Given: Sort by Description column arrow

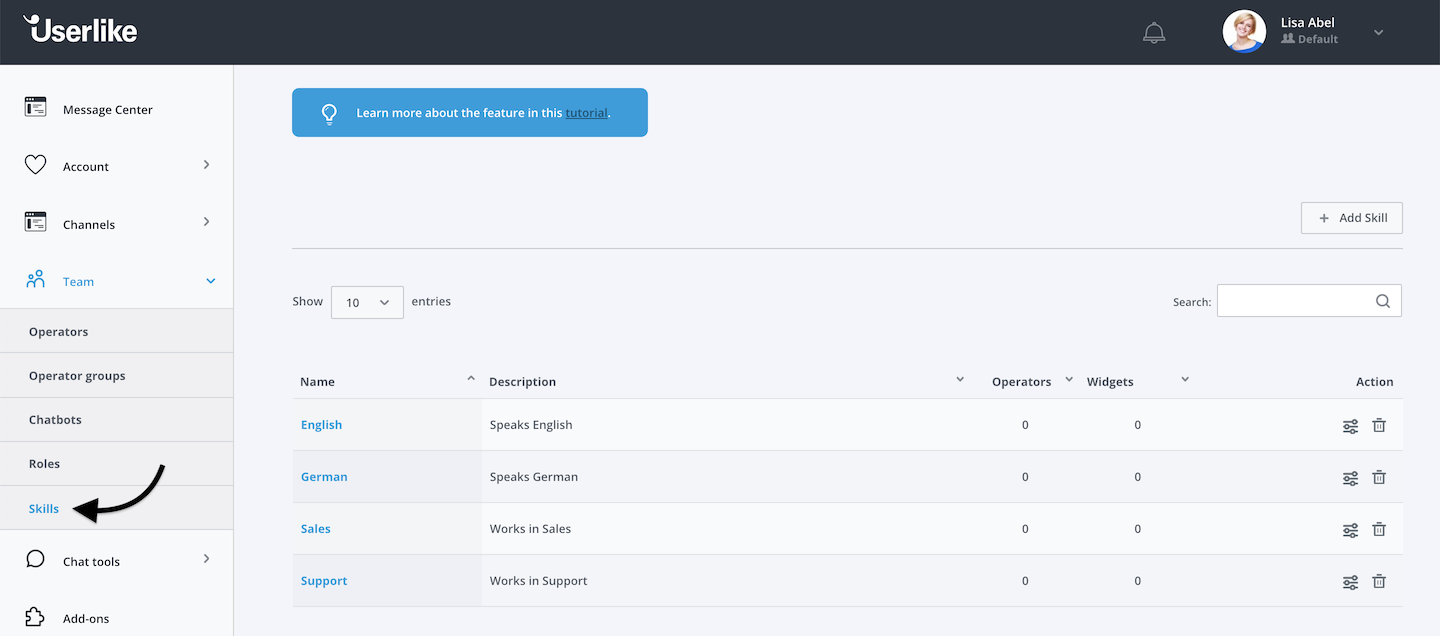Looking at the screenshot, I should click(960, 379).
